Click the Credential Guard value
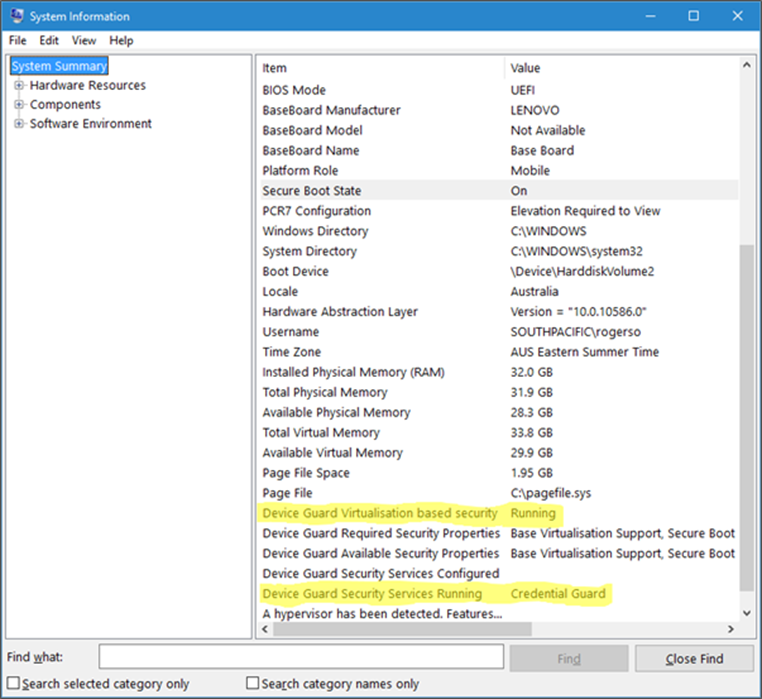 pos(558,594)
